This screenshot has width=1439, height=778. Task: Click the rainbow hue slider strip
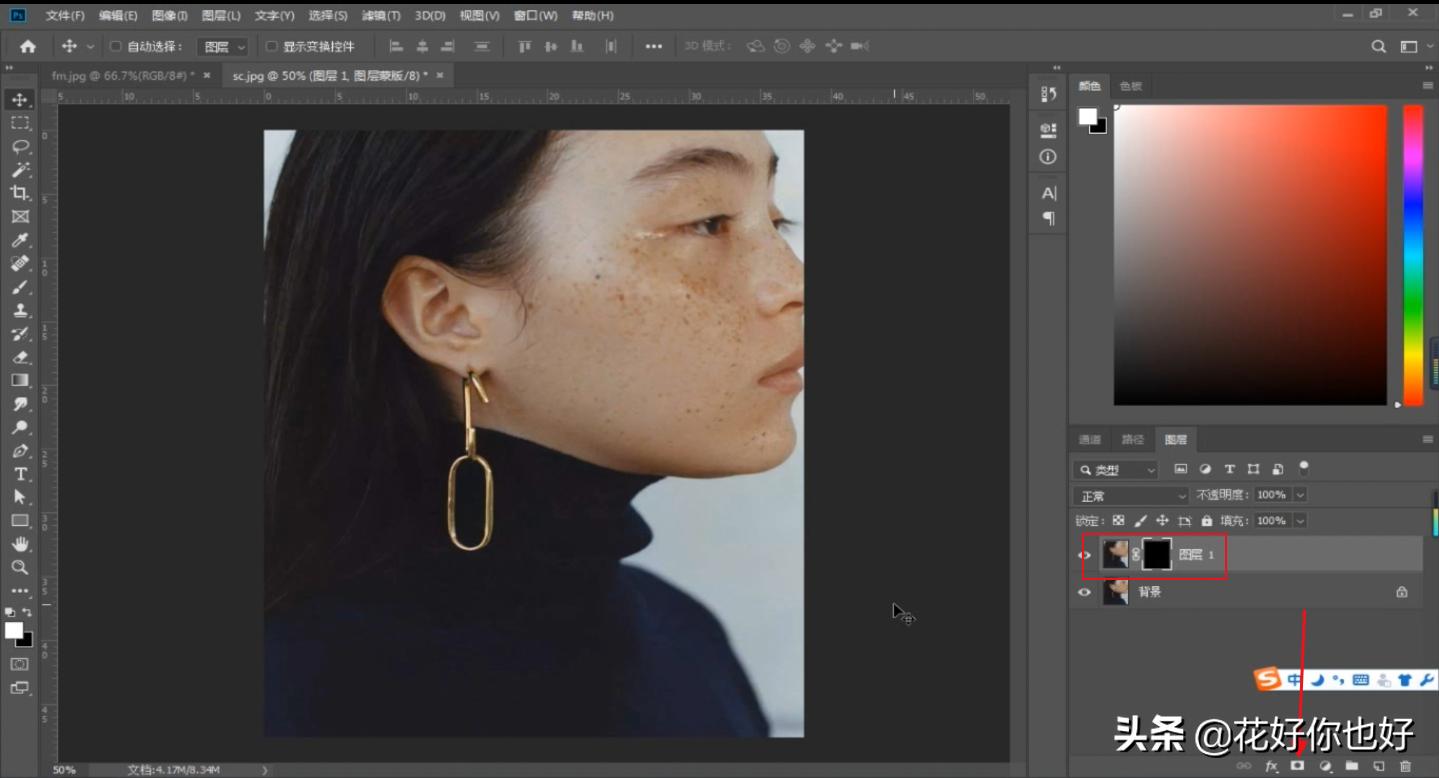(x=1412, y=255)
